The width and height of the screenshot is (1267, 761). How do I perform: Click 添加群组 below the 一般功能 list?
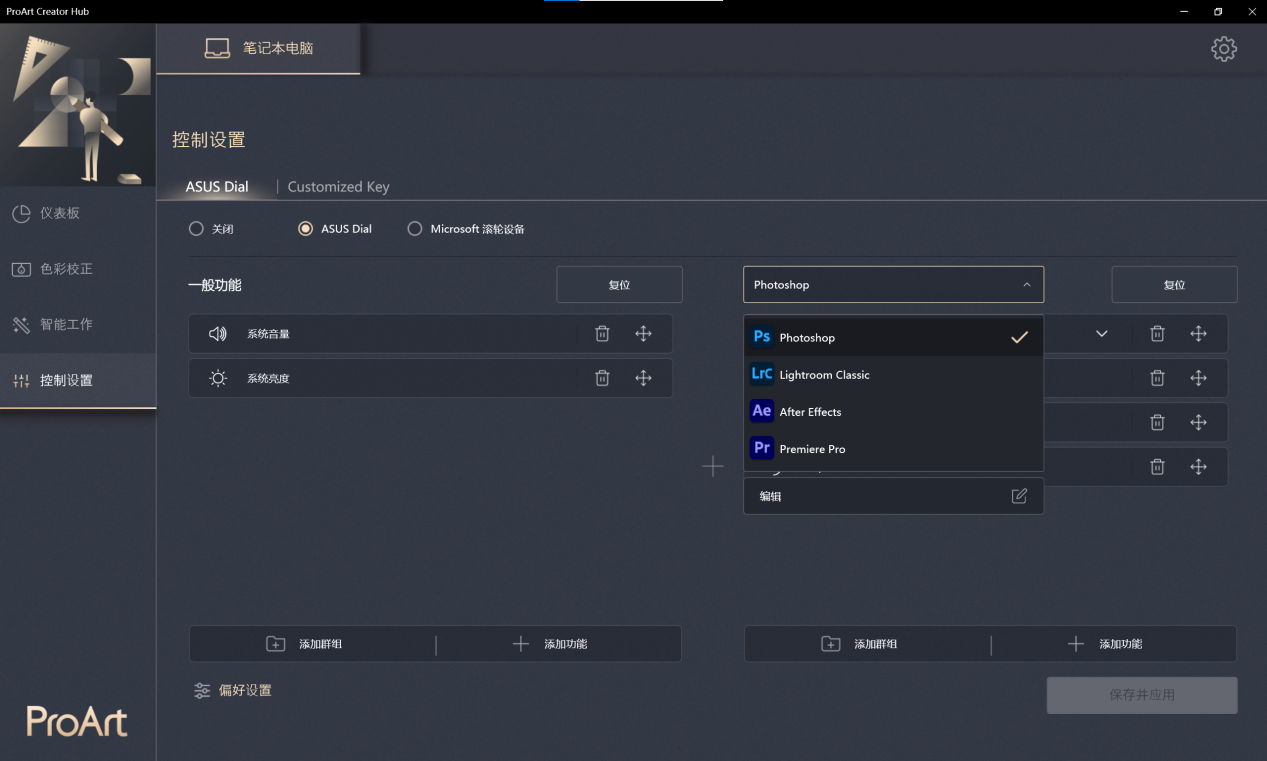click(304, 644)
